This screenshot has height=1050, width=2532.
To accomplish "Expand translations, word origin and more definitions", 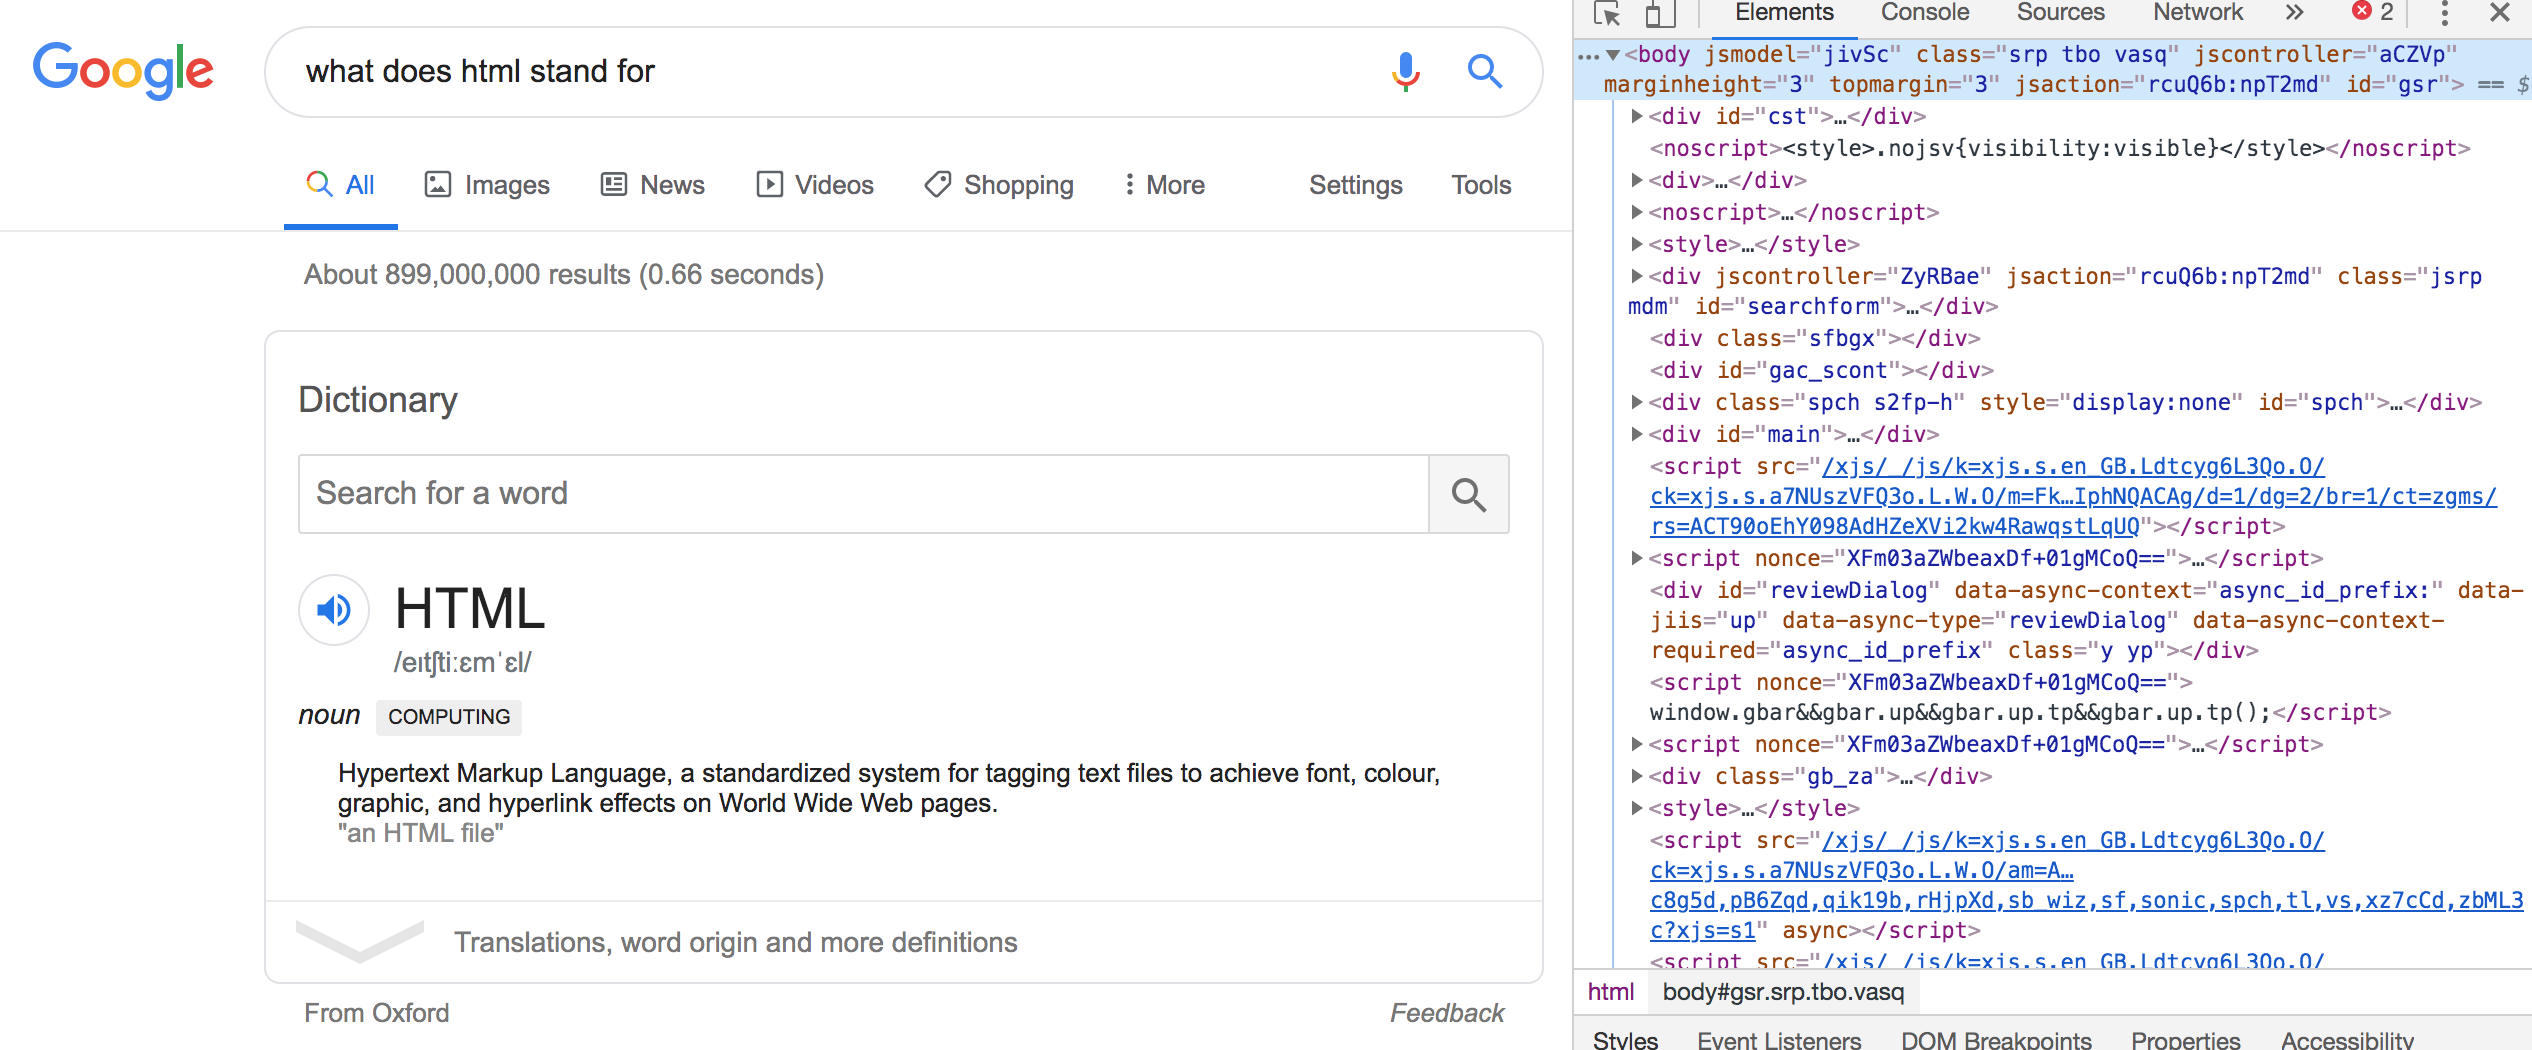I will (x=904, y=942).
